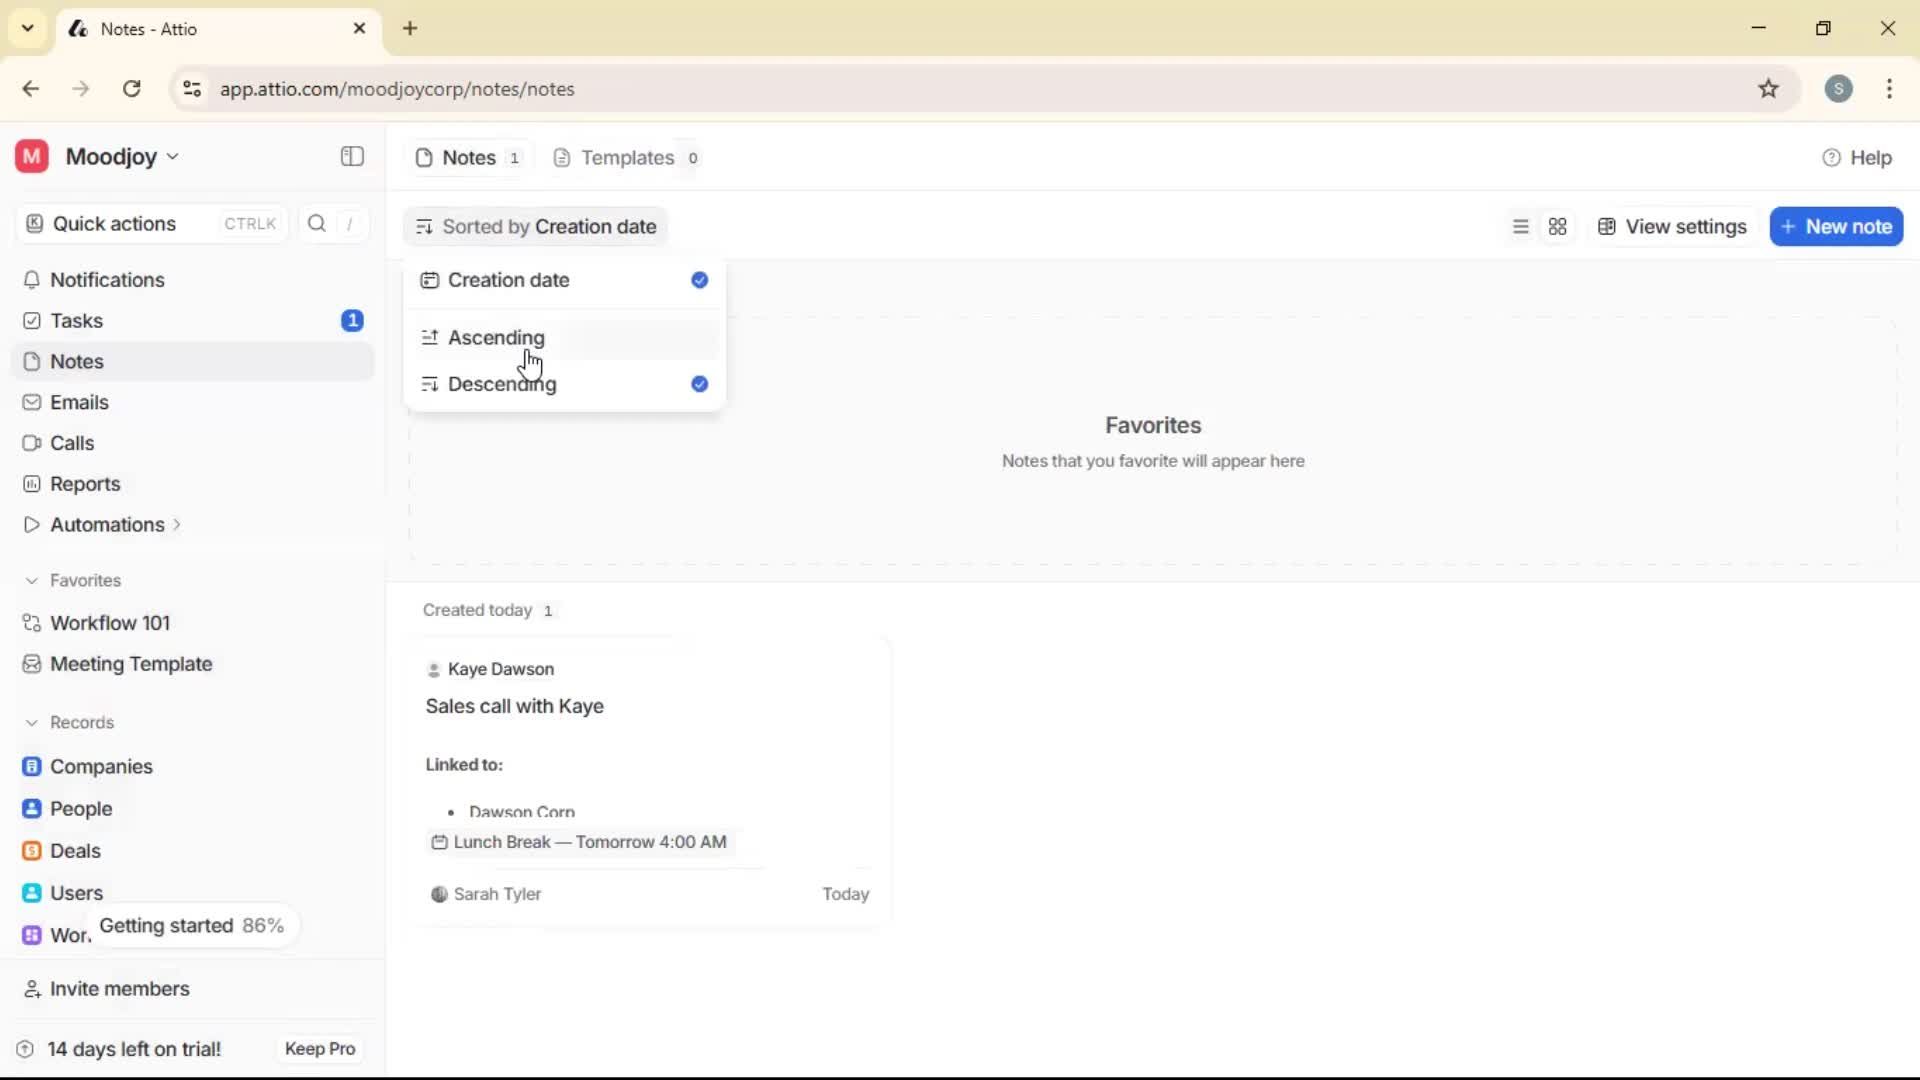The height and width of the screenshot is (1080, 1920).
Task: Select the Emails section in sidebar
Action: pyautogui.click(x=78, y=402)
